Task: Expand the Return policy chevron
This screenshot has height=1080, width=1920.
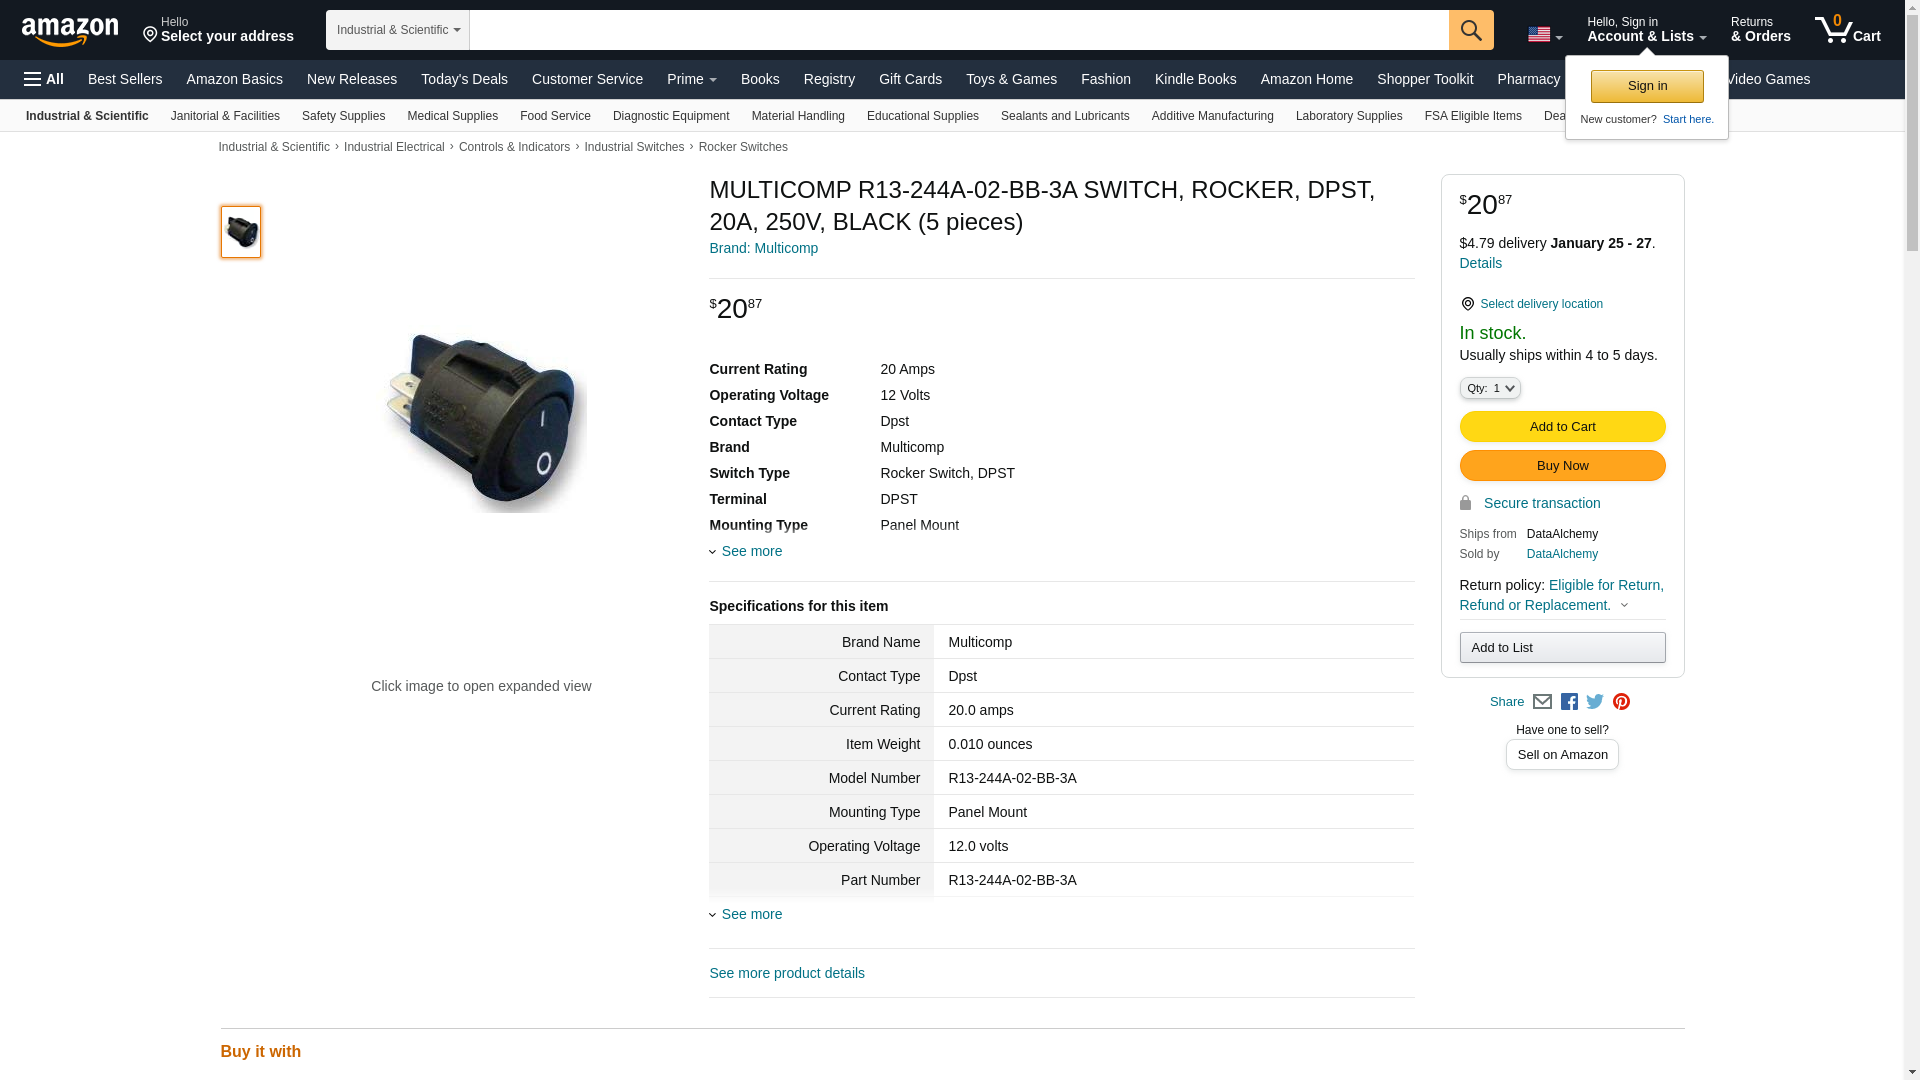Action: (1624, 605)
